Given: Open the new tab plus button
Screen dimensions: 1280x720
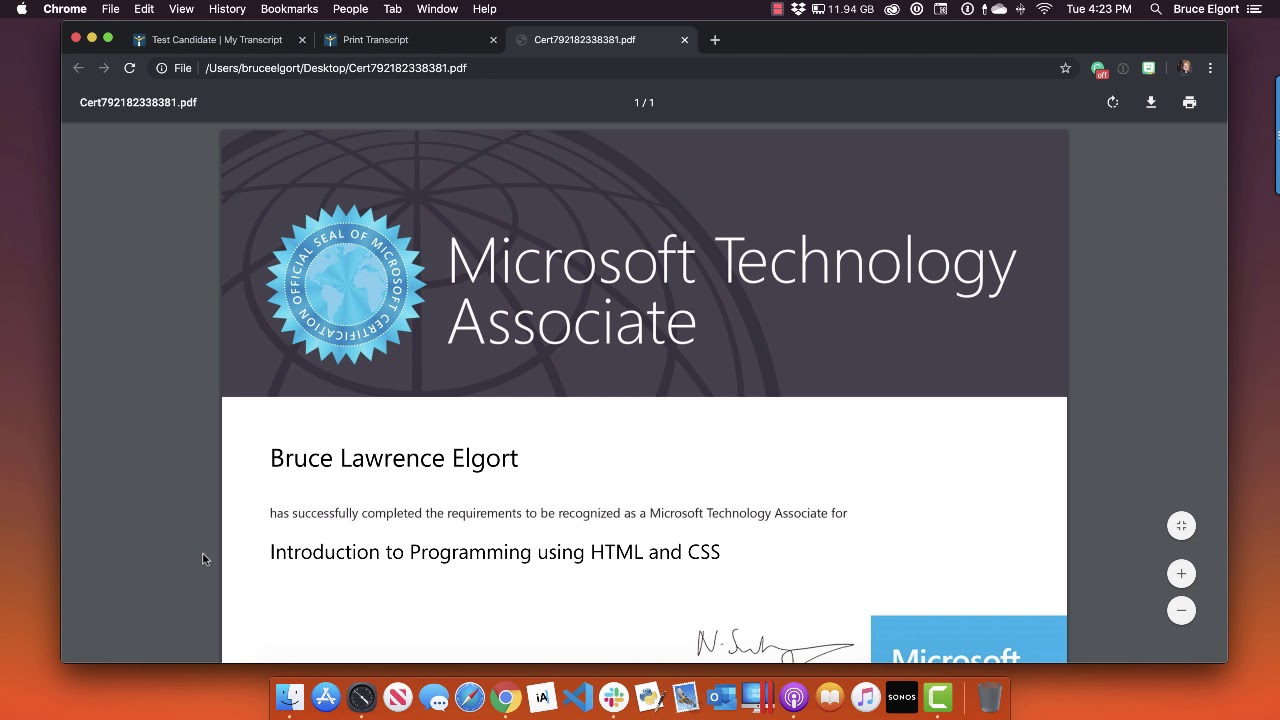Looking at the screenshot, I should click(715, 40).
